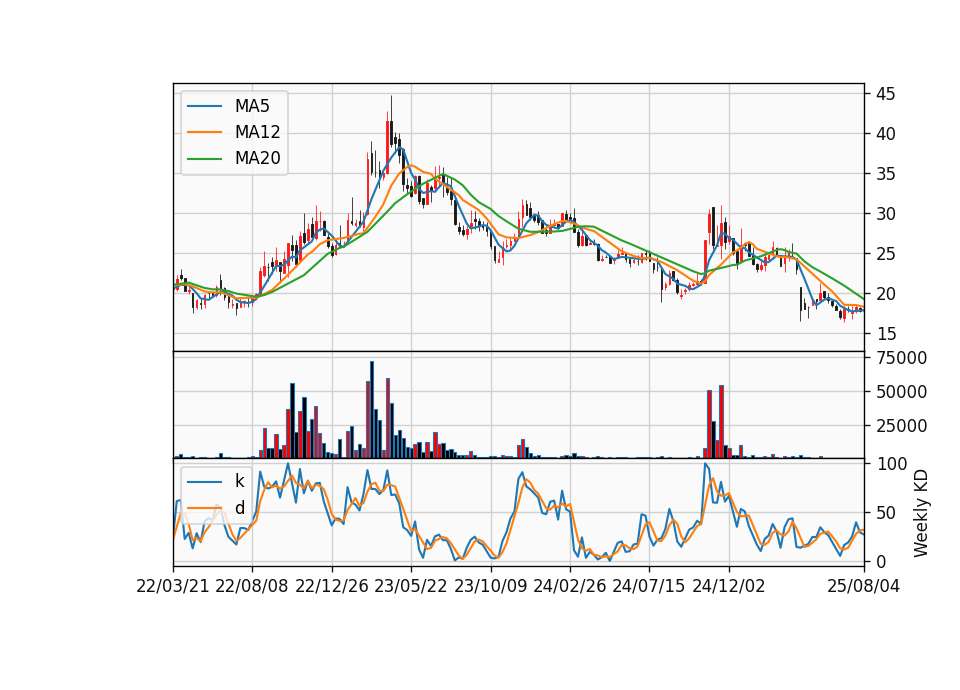Viewport: 960px width, 690px height.
Task: Click the 23/05/22 date axis label
Action: pos(411,586)
